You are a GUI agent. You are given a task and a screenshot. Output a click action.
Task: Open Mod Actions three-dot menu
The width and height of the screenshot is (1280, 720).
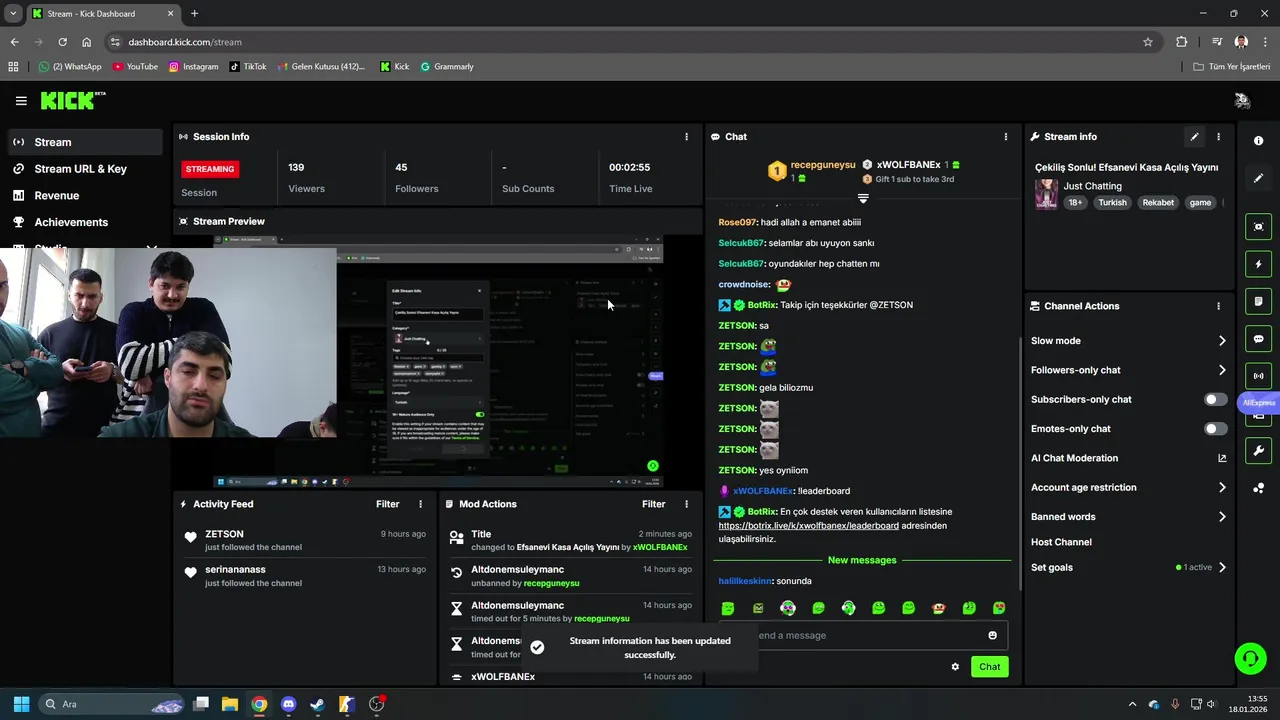tap(686, 504)
